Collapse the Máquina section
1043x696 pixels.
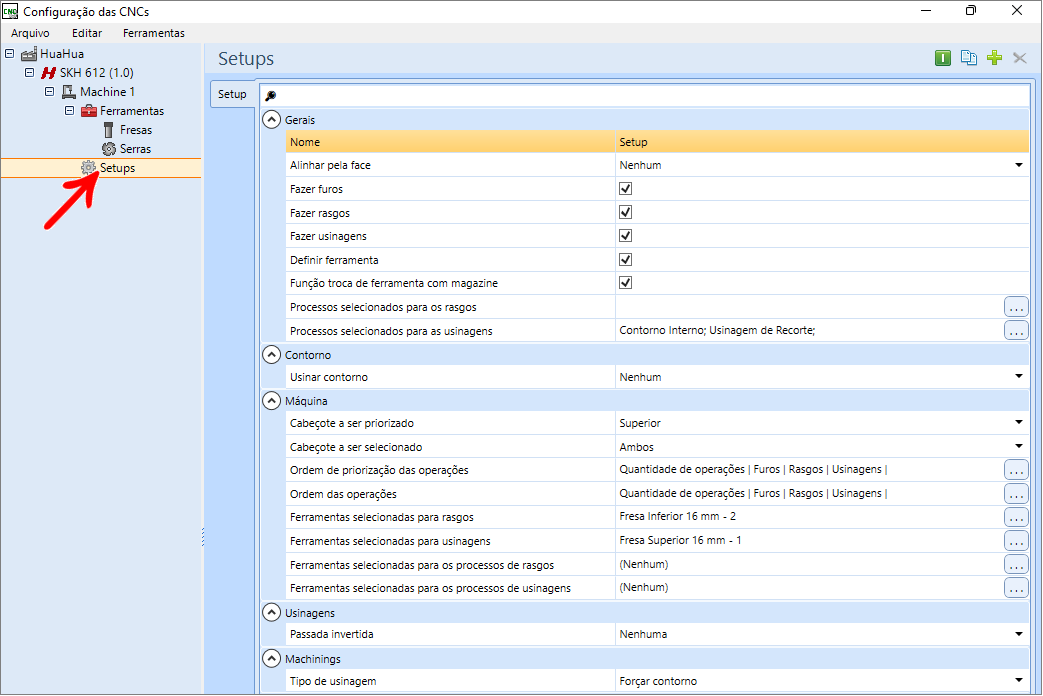tap(271, 401)
